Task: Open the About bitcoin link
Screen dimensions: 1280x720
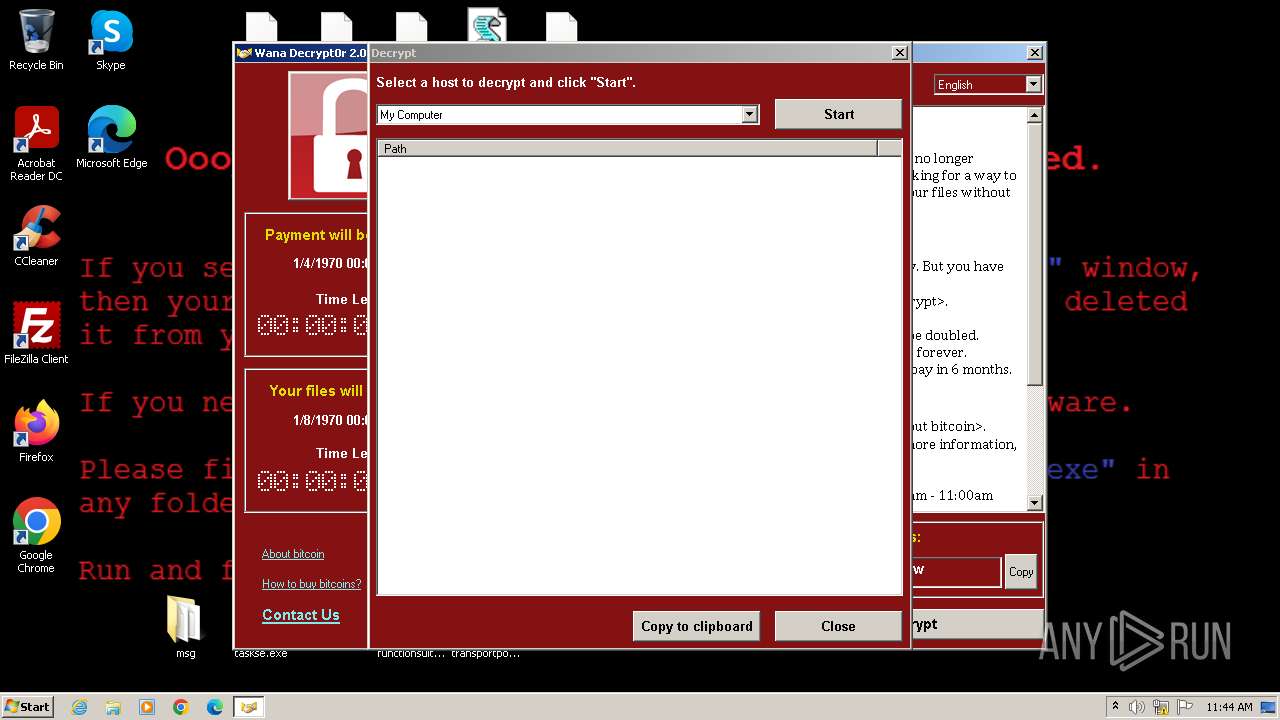Action: 293,554
